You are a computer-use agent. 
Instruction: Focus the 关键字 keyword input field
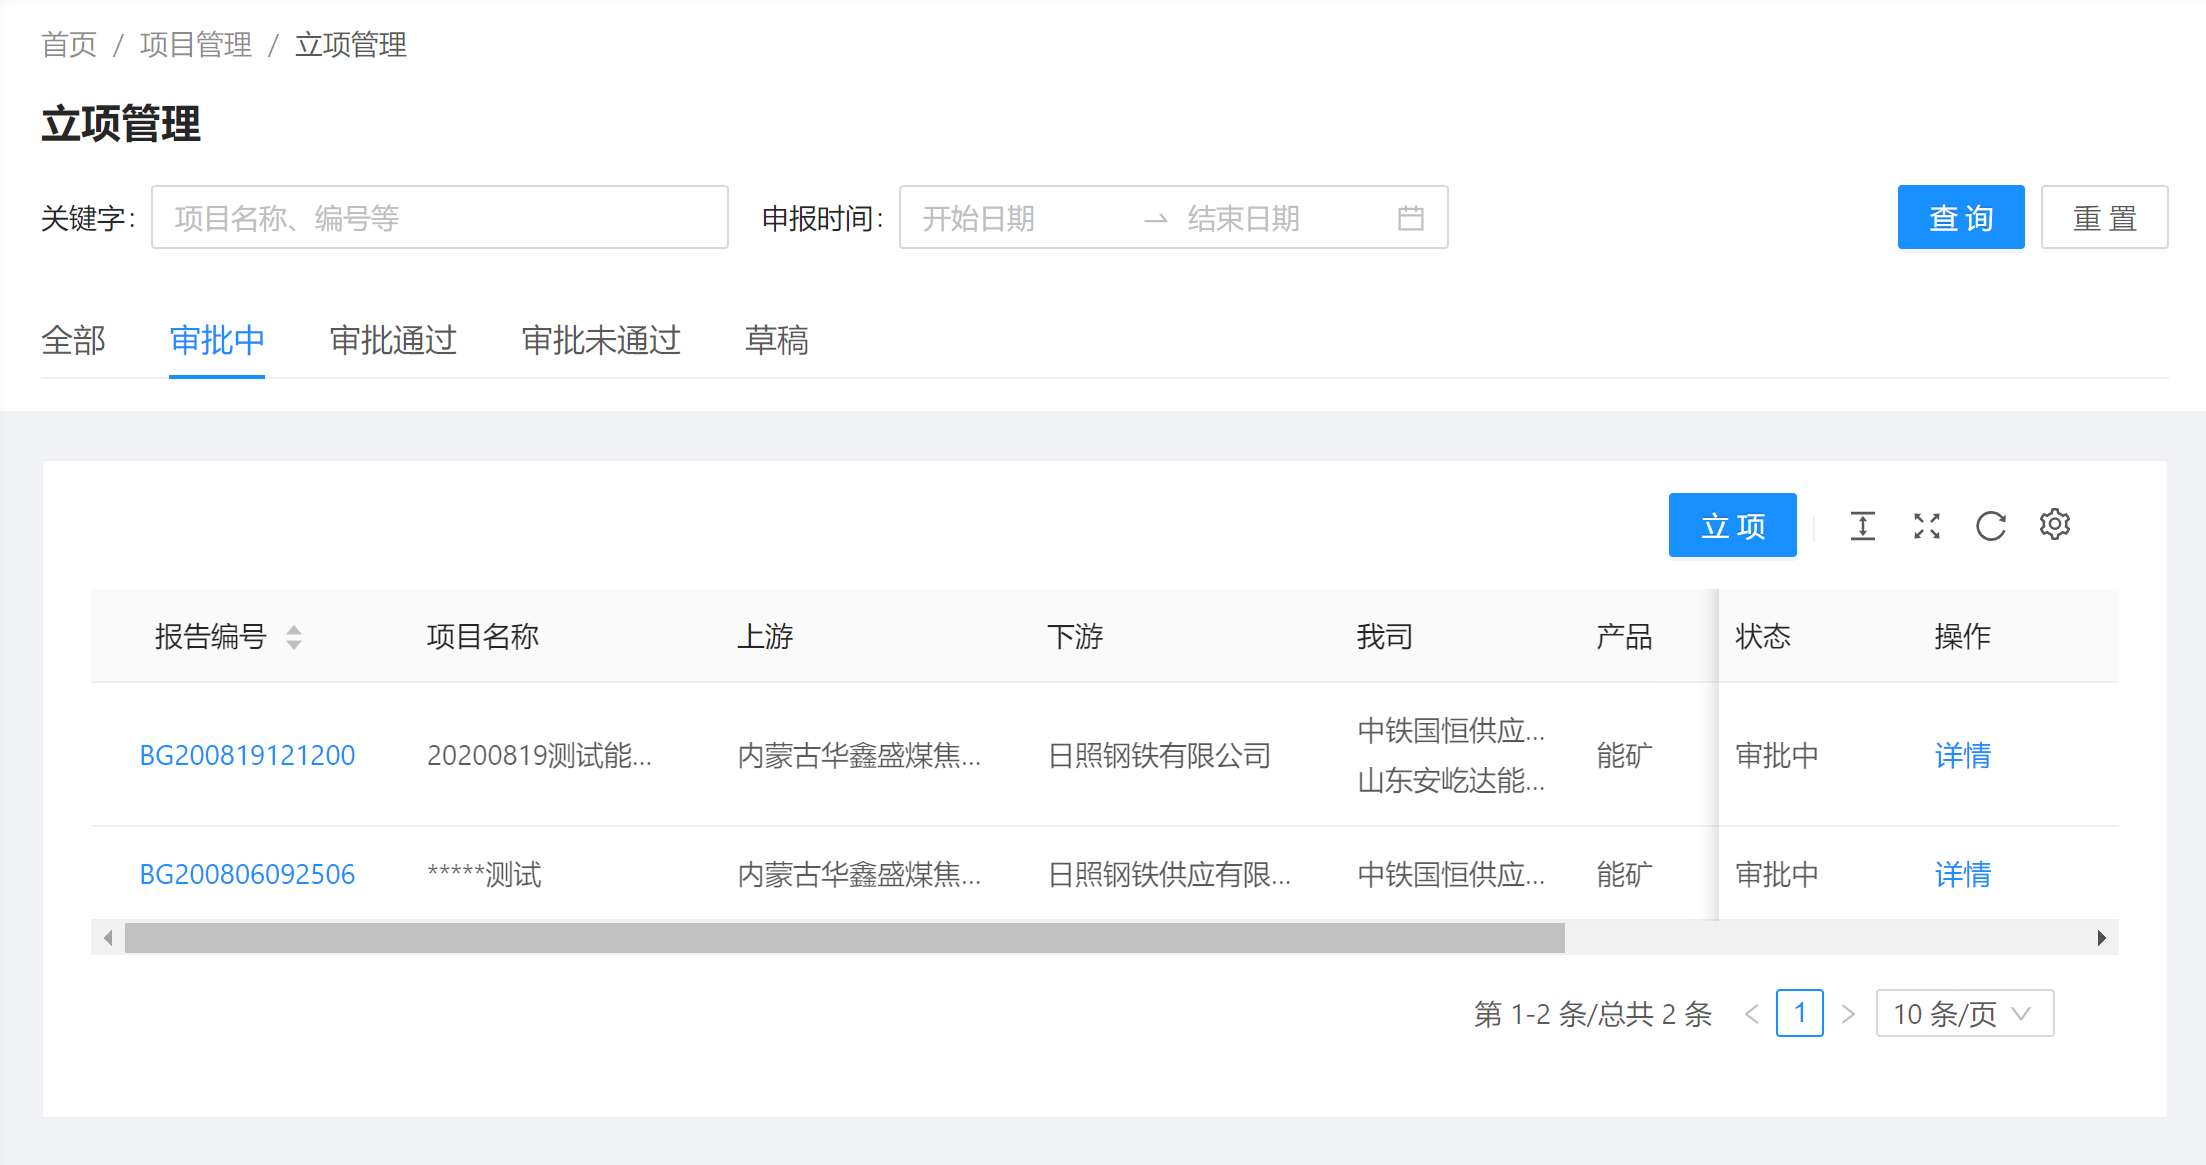pos(439,218)
